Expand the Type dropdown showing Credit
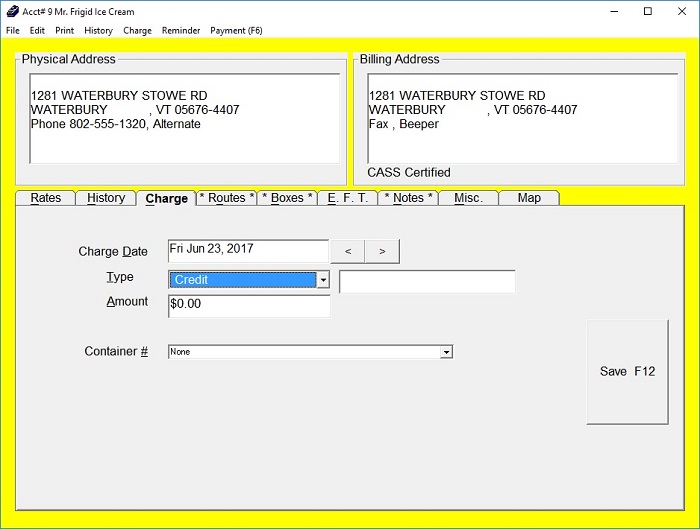700x529 pixels. coord(323,281)
